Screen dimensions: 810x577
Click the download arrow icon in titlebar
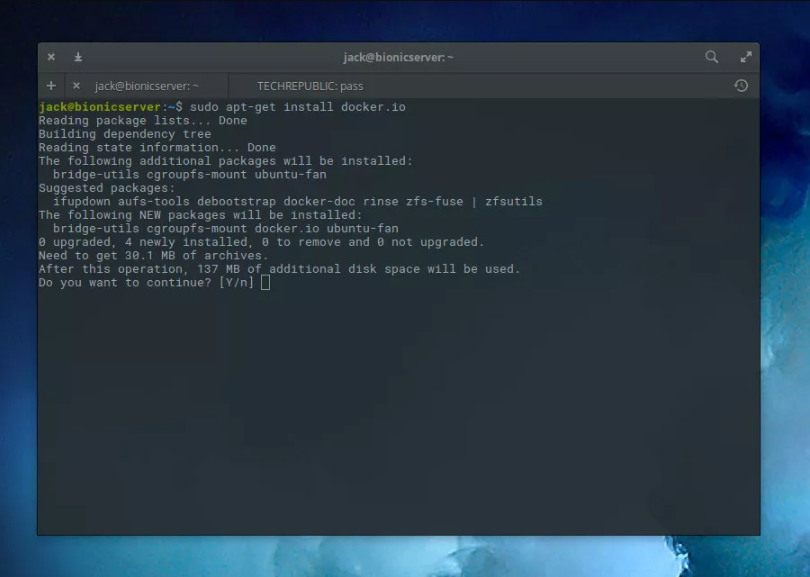(78, 57)
